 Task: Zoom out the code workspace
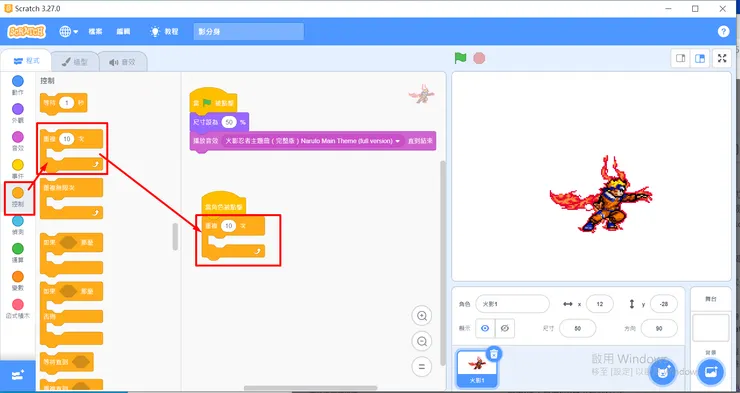coord(422,341)
